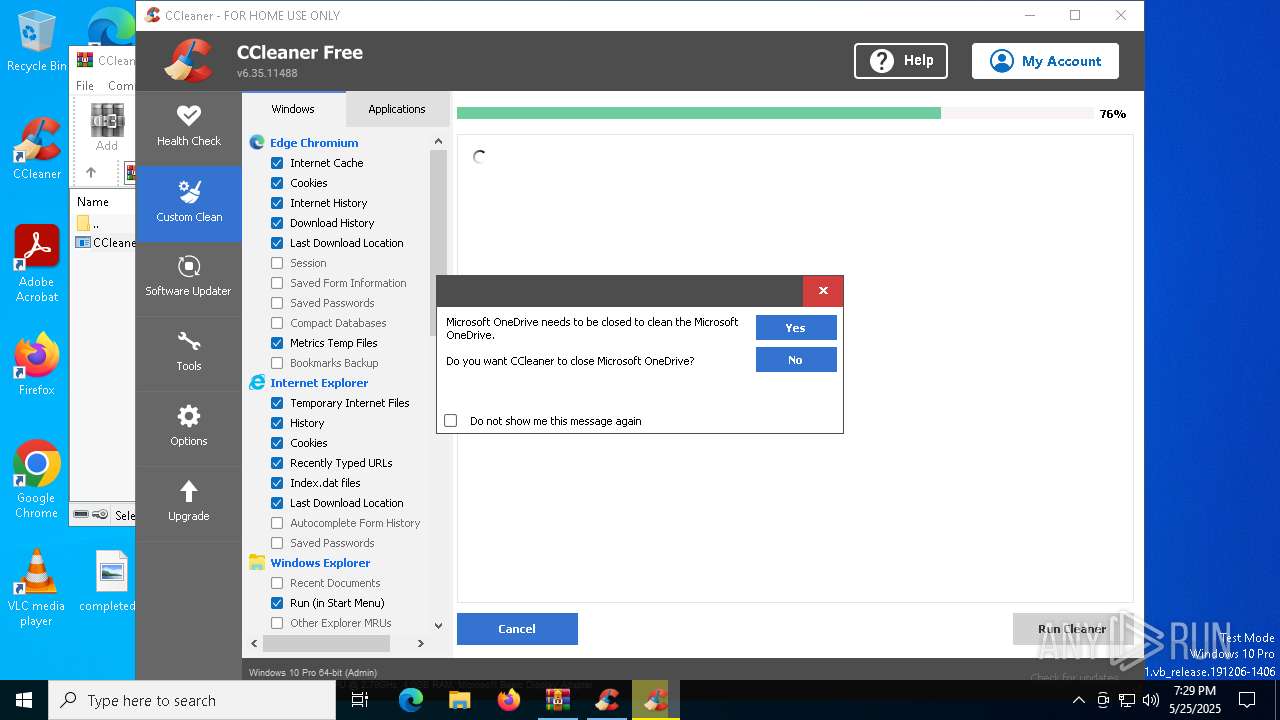1280x720 pixels.
Task: Close the OneDrive prompt dialog
Action: point(823,291)
